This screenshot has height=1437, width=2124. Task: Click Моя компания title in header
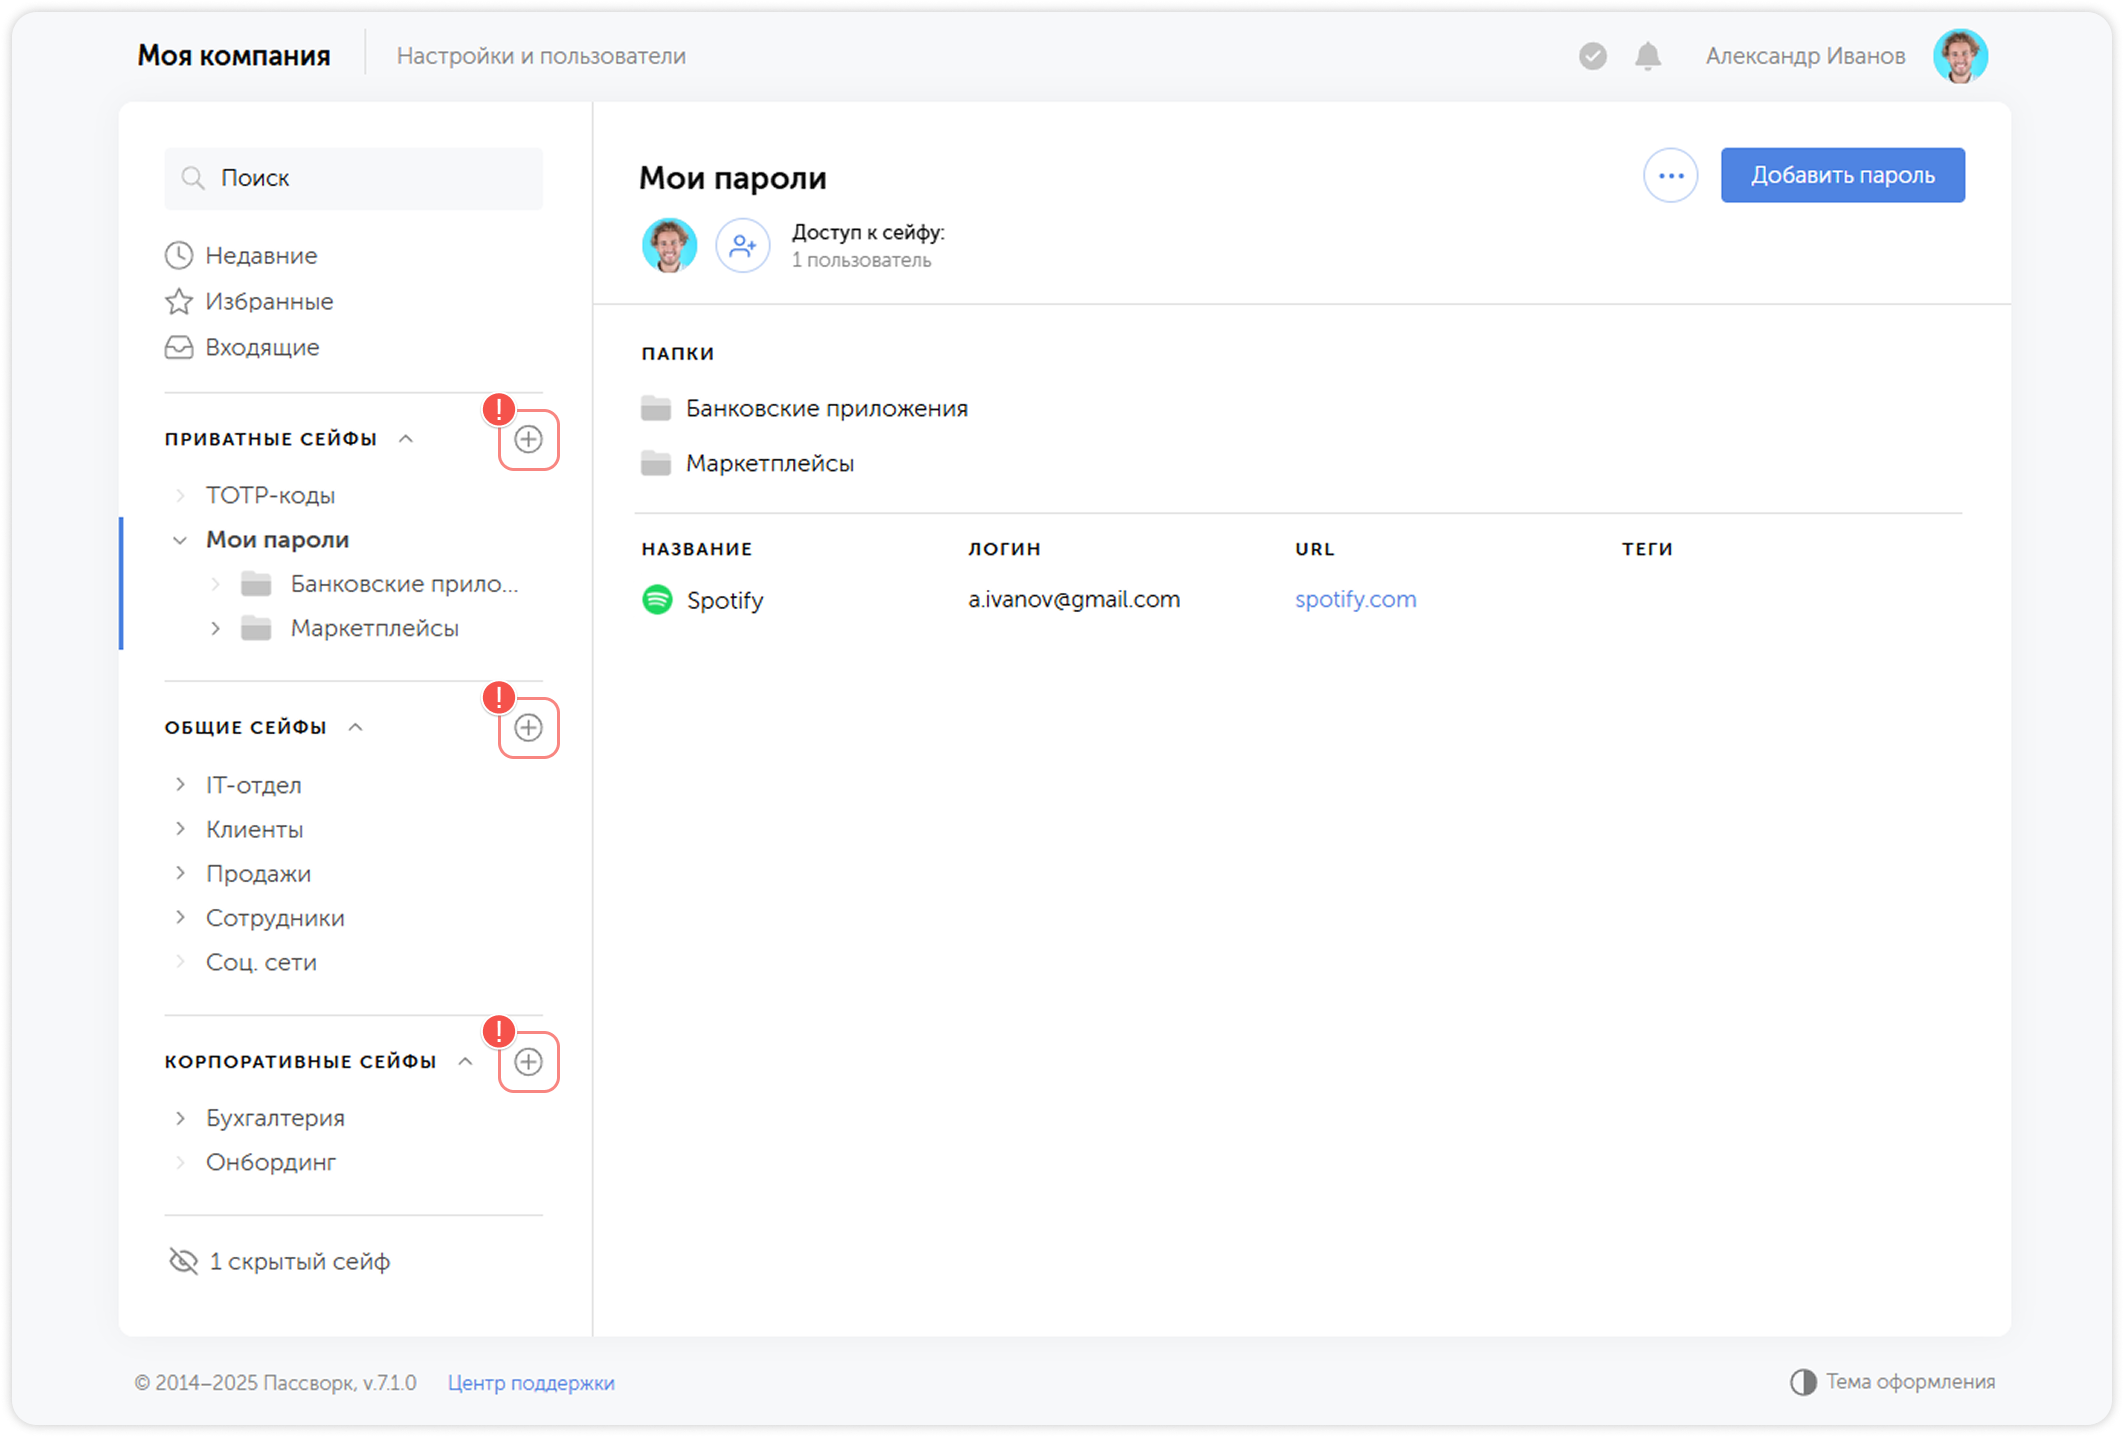234,56
